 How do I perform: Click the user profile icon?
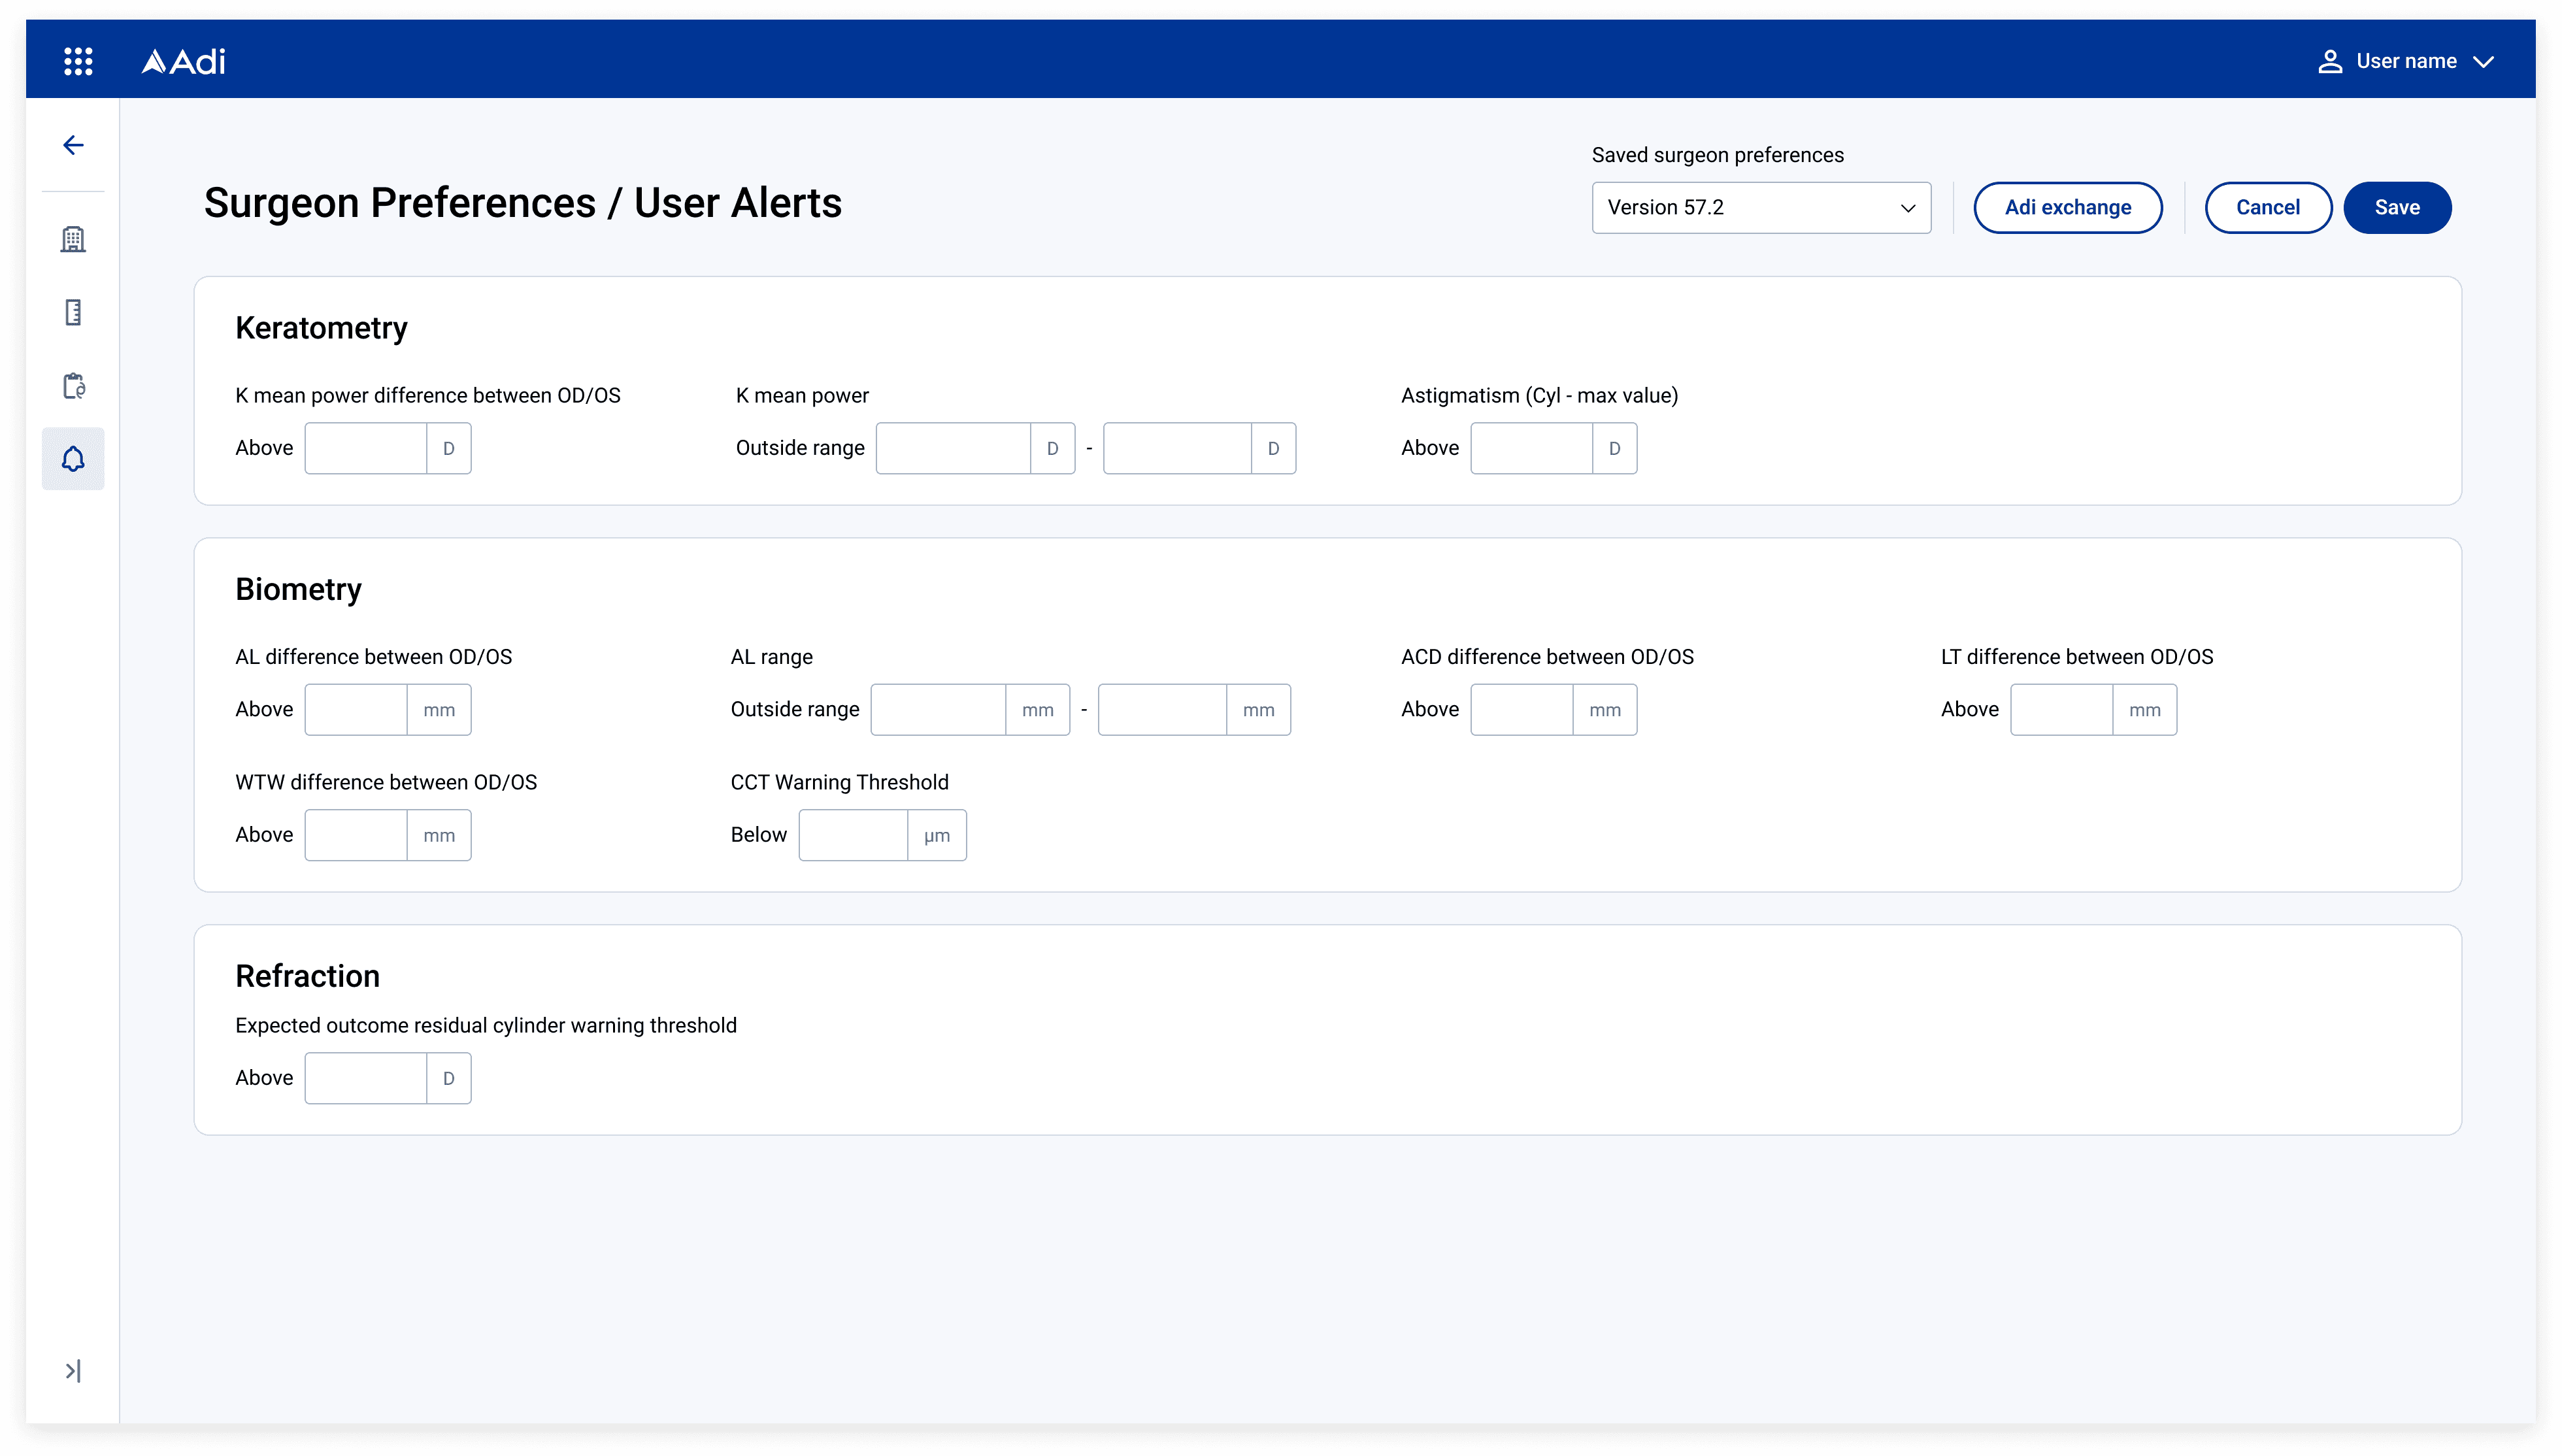coord(2330,61)
